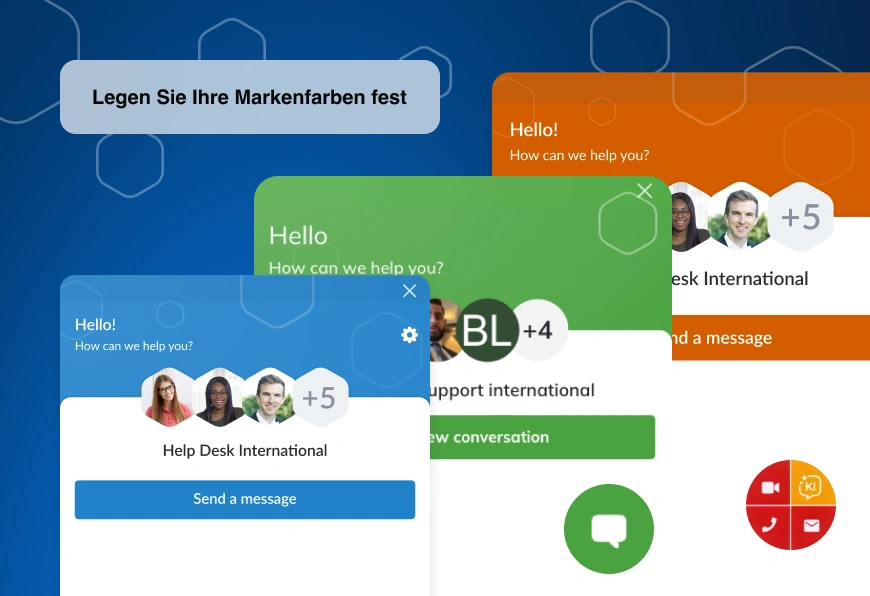This screenshot has width=870, height=596.
Task: Click green New conversation button
Action: [x=542, y=437]
